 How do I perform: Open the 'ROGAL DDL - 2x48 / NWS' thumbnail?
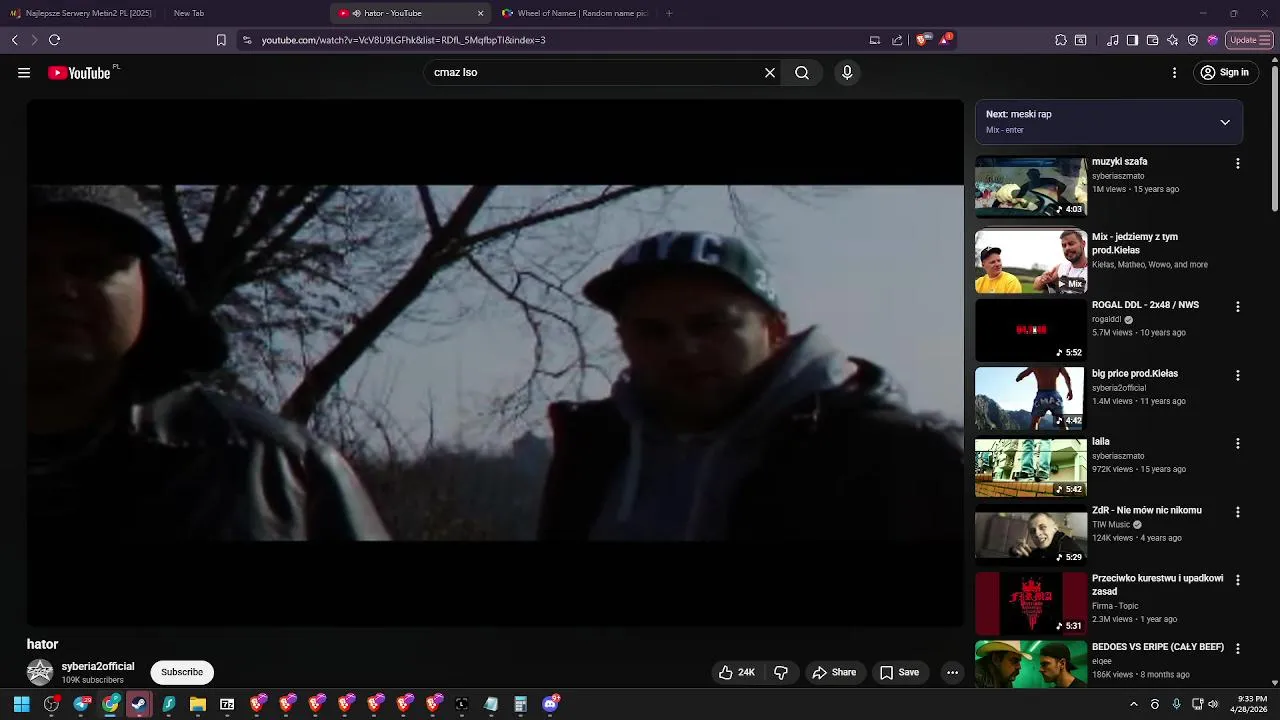pyautogui.click(x=1030, y=329)
